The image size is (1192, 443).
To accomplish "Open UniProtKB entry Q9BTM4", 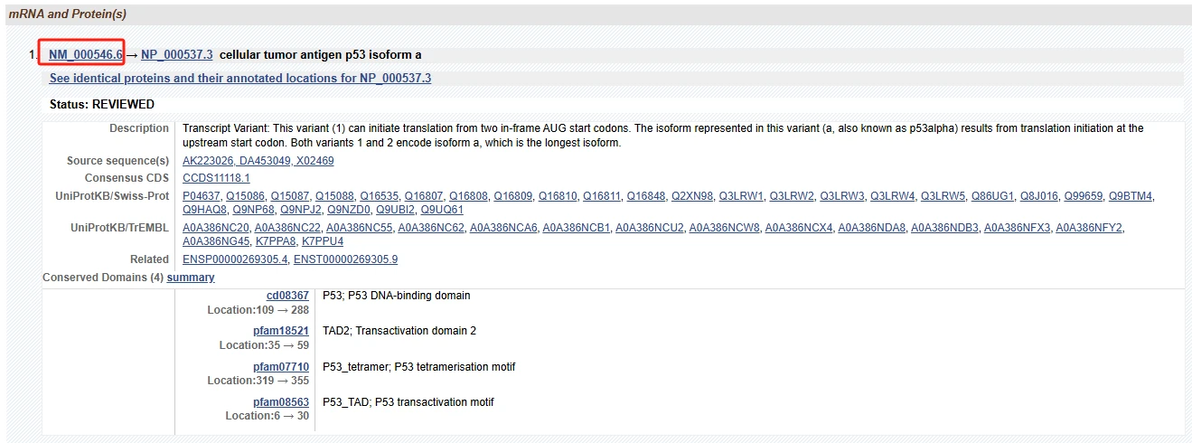I will click(1132, 195).
